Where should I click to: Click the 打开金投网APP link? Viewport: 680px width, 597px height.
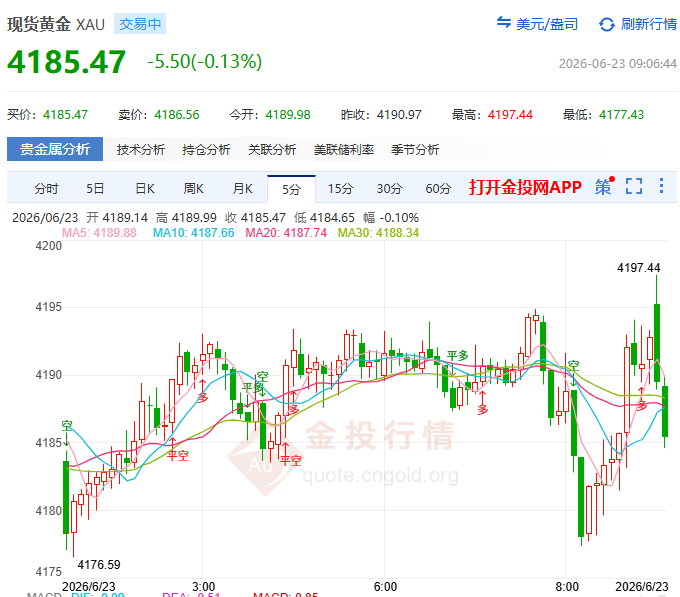point(525,187)
